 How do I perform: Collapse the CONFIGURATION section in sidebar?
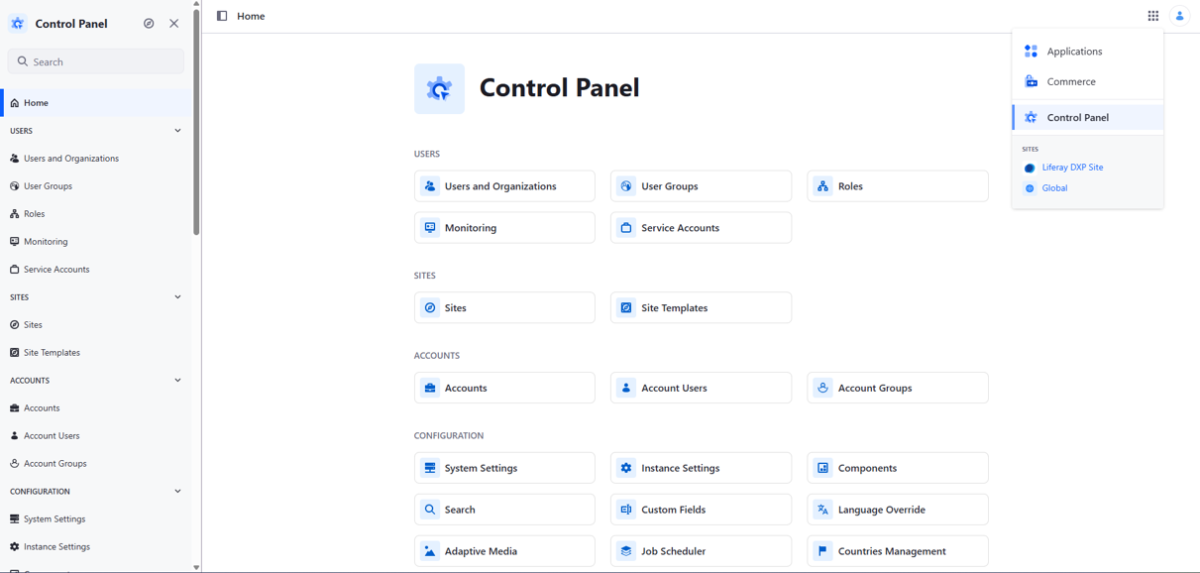[x=178, y=491]
